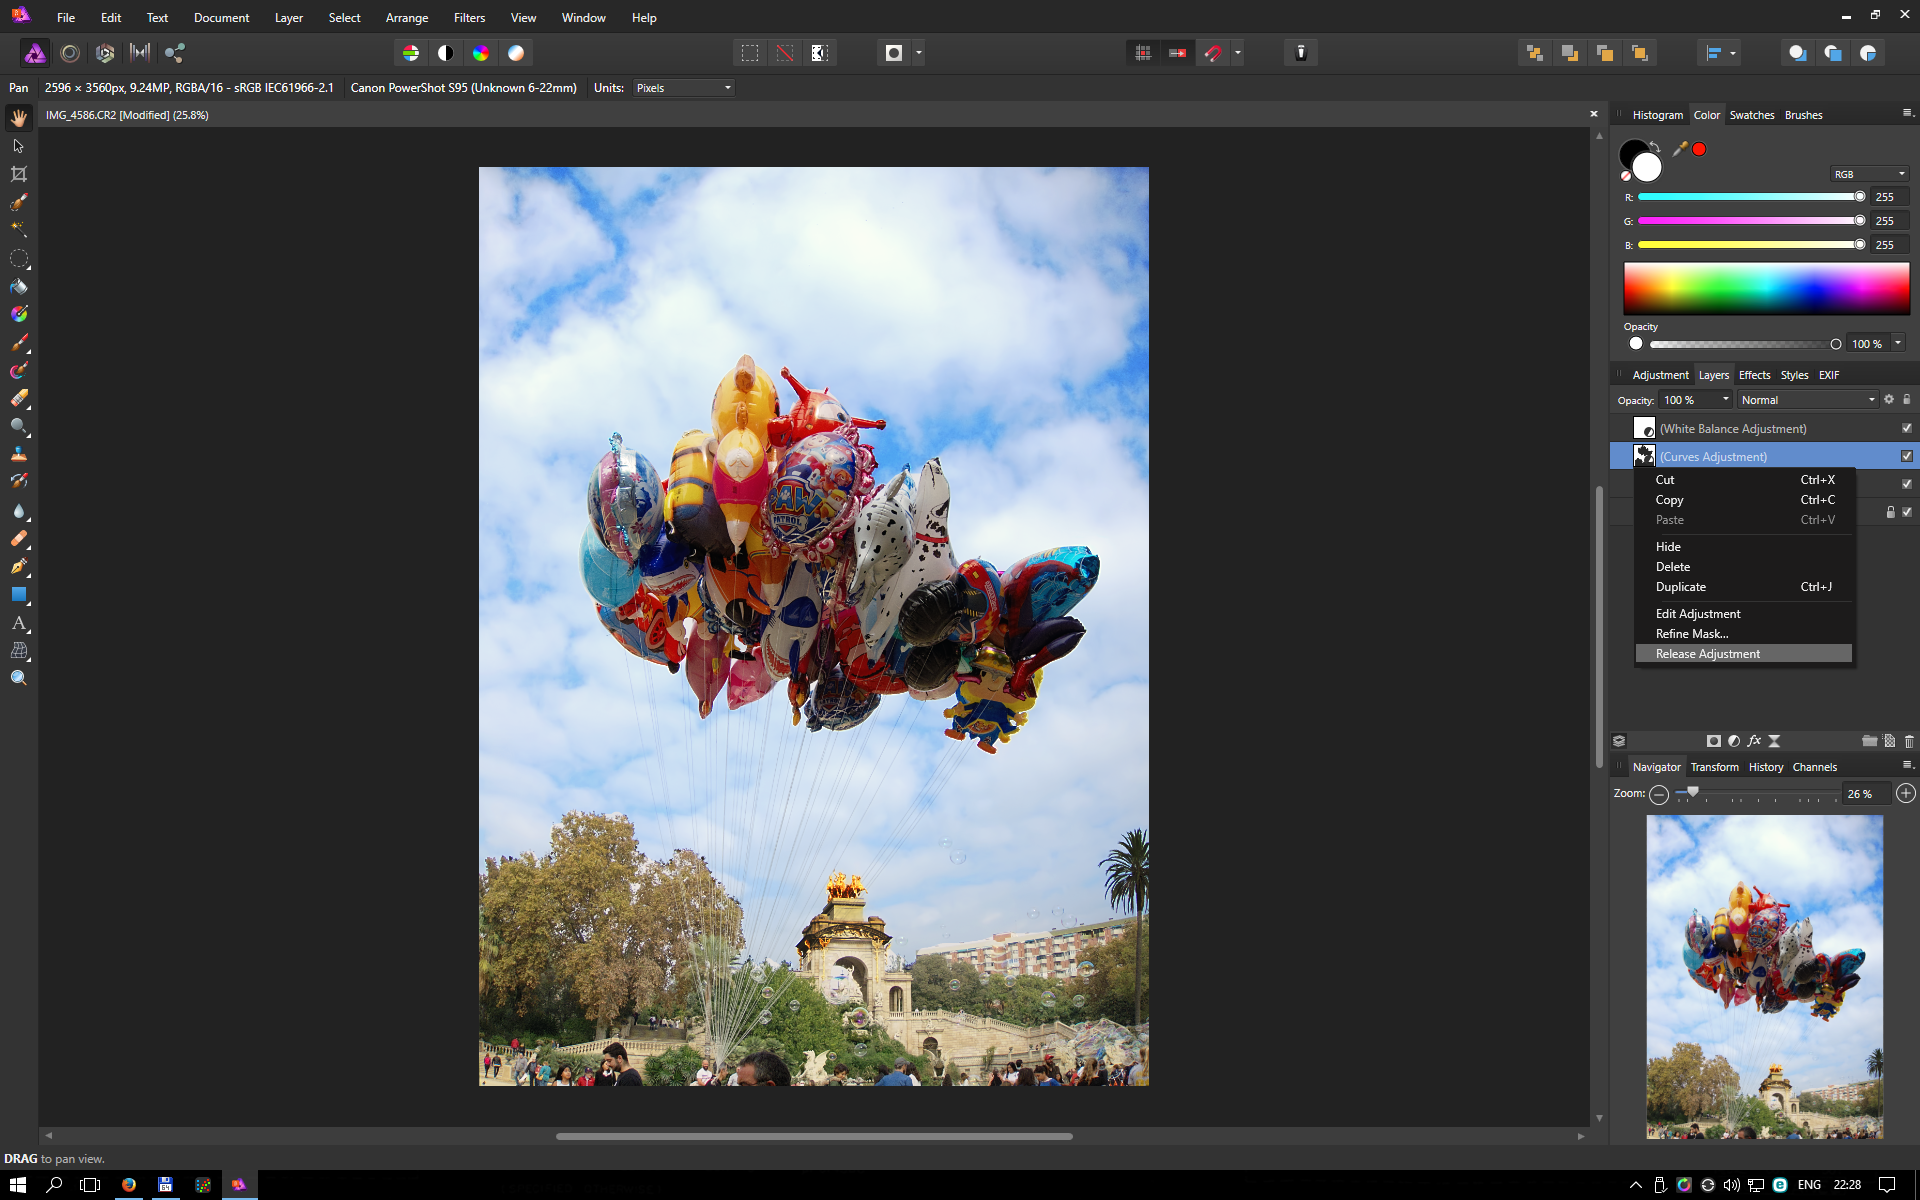Click the Mask Layer icon in the Layers panel
This screenshot has width=1920, height=1200.
click(1714, 741)
